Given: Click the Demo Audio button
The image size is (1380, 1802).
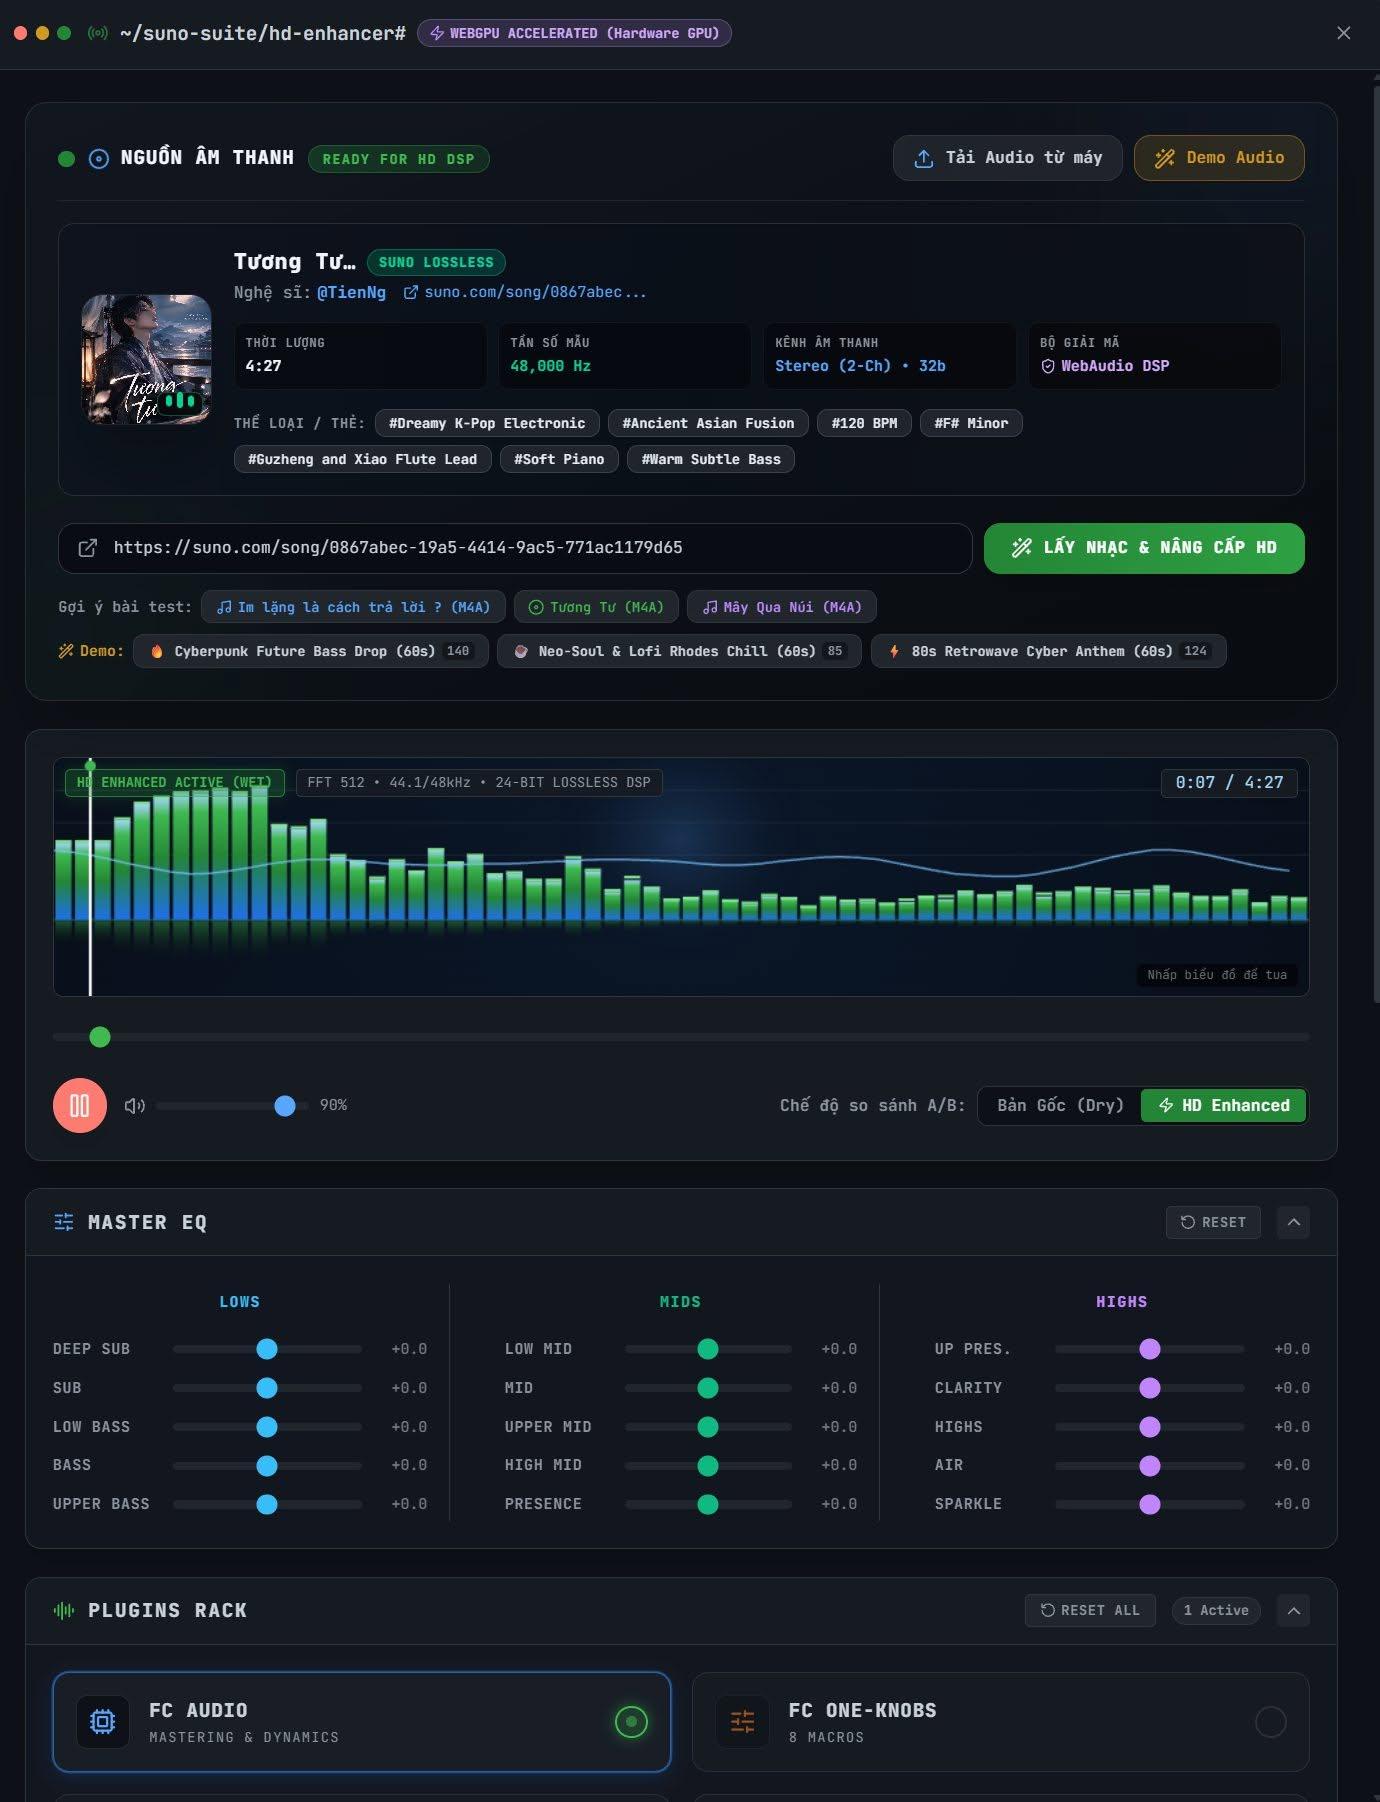Looking at the screenshot, I should (1219, 158).
